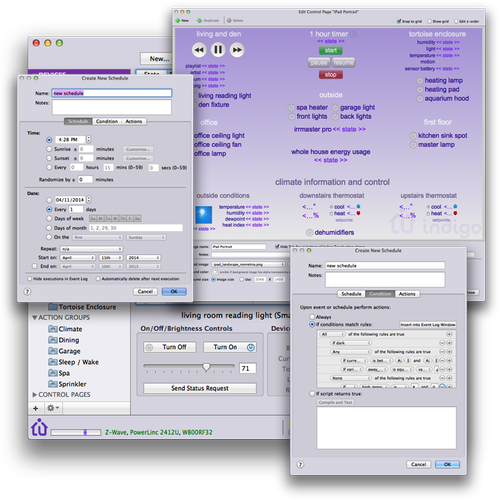The width and height of the screenshot is (500, 500).
Task: Select If script returns true radio button
Action: pos(312,394)
